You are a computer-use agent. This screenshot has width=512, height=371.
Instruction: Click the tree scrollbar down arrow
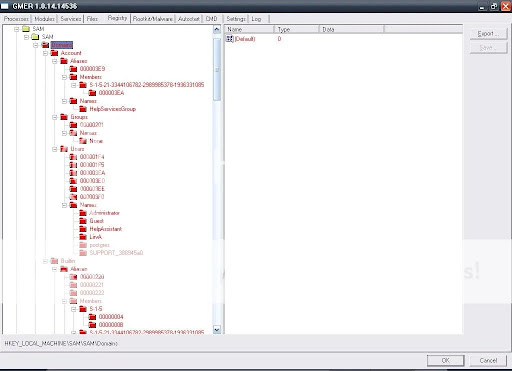click(217, 330)
